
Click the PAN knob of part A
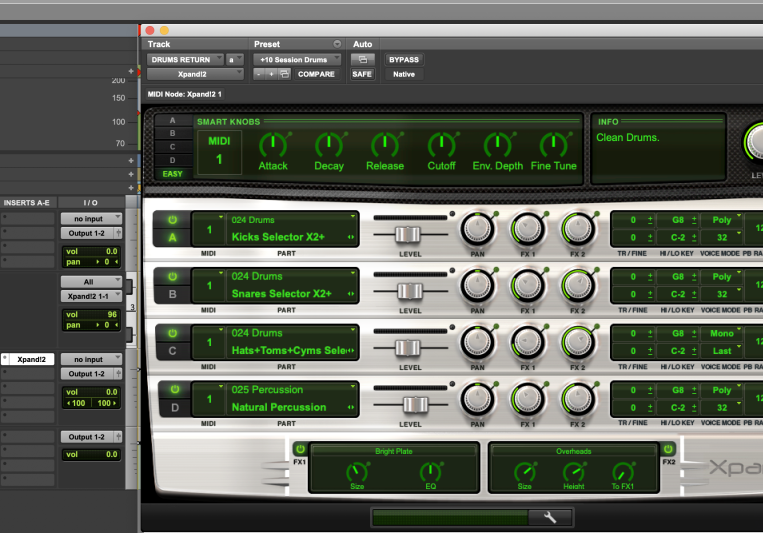[477, 229]
